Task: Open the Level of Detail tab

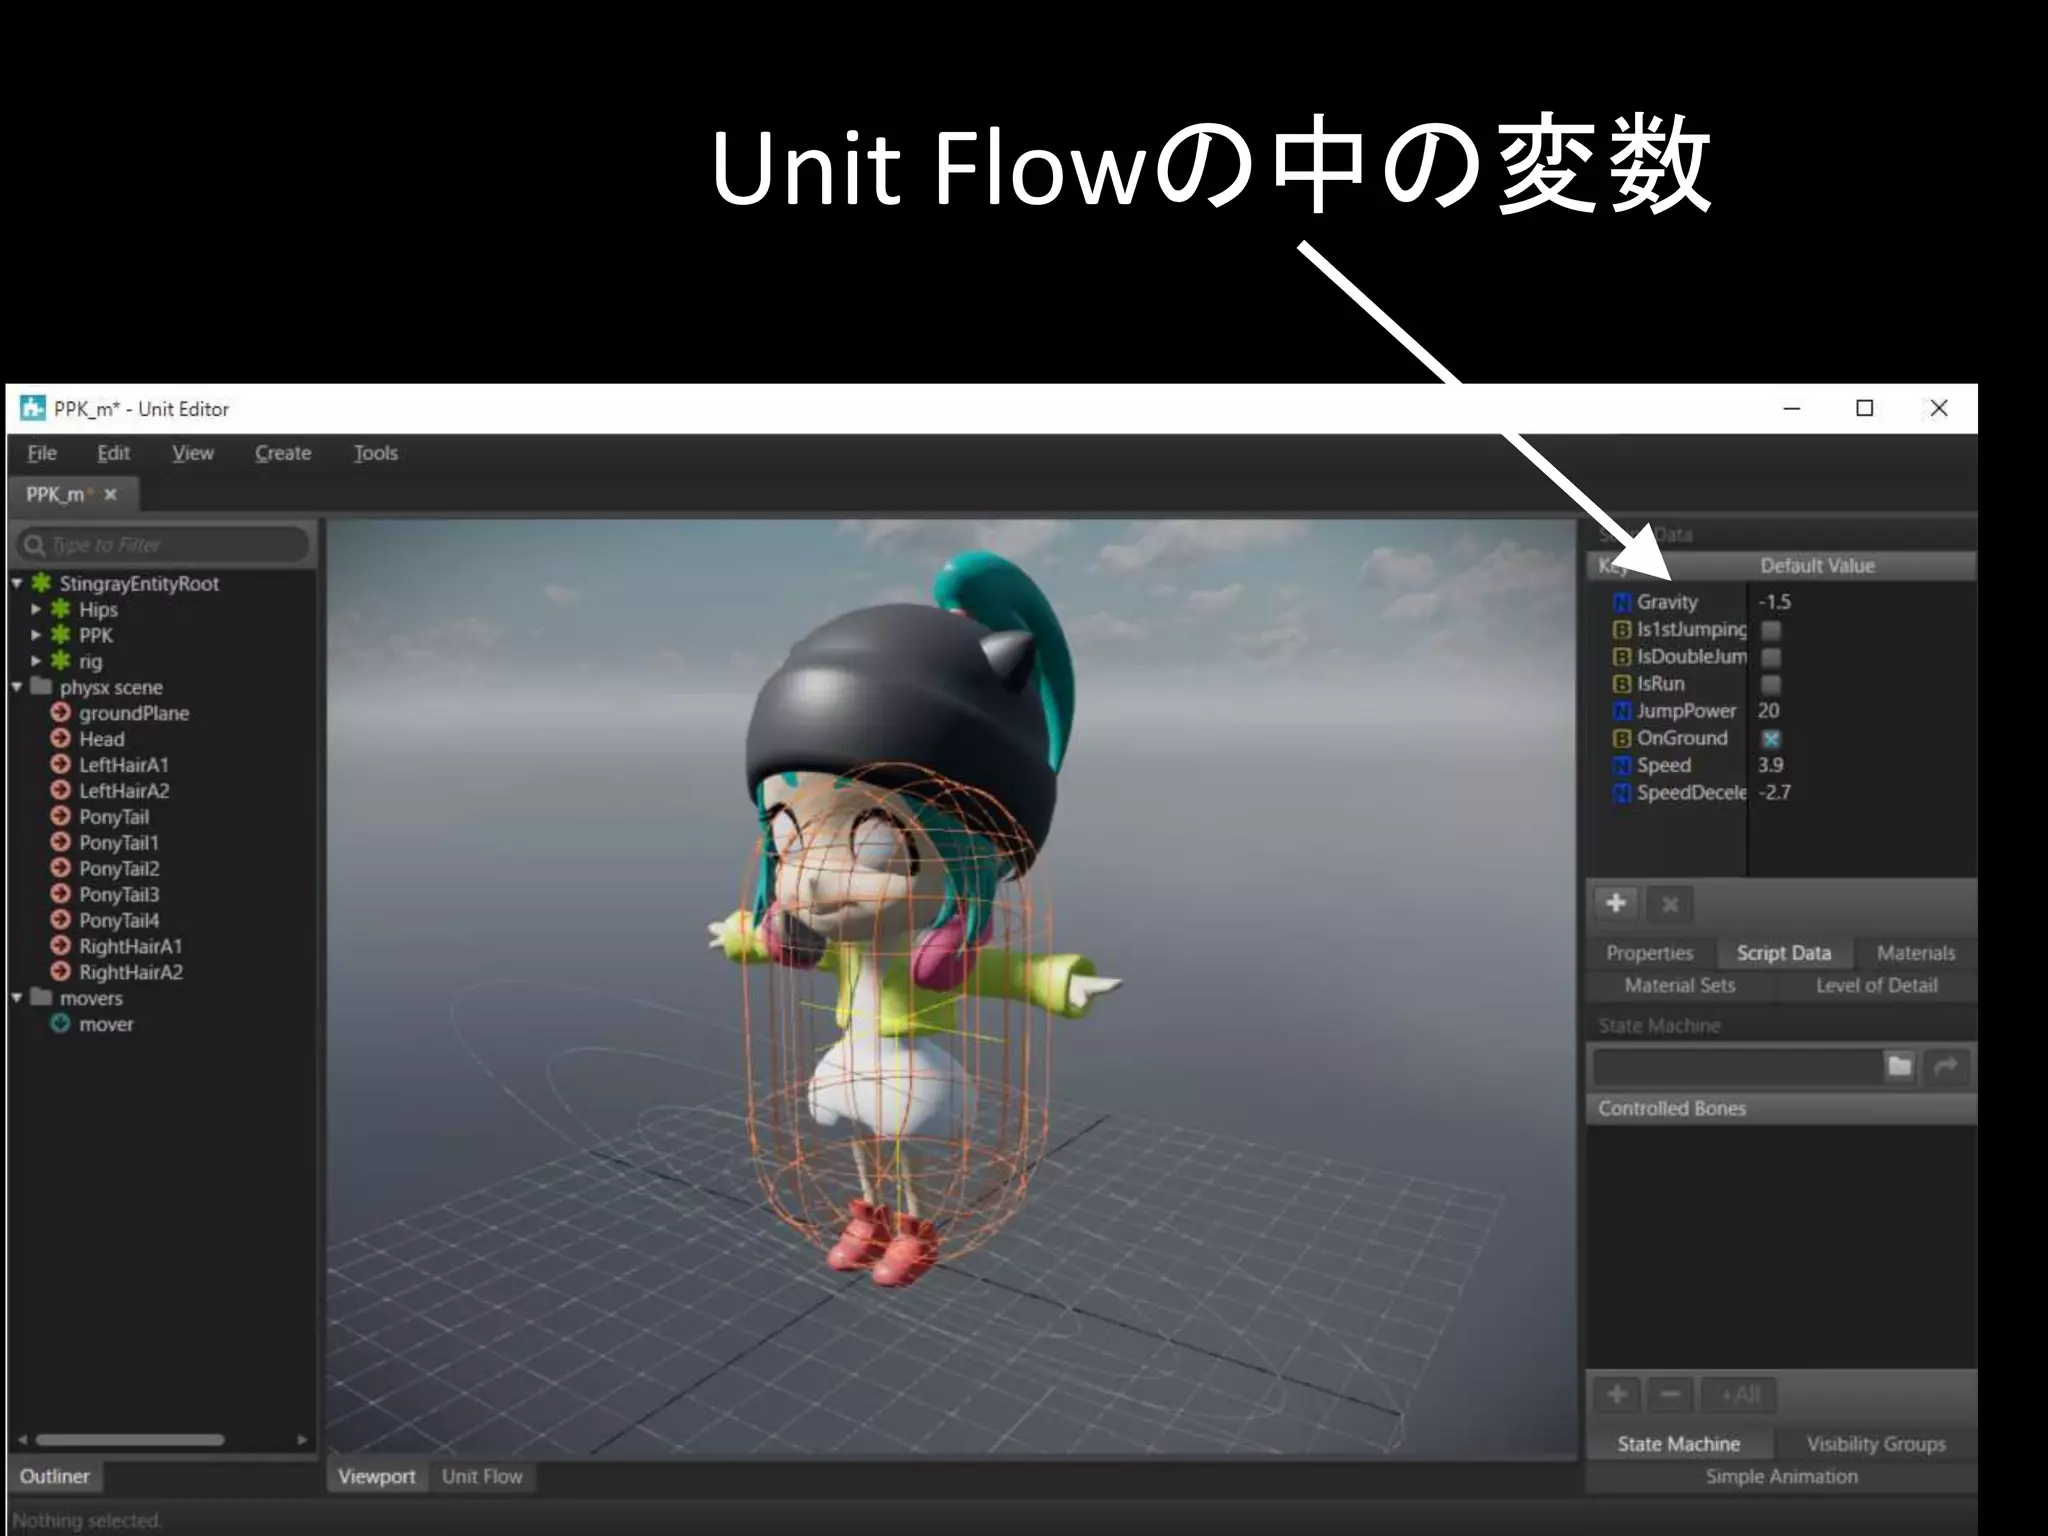Action: 1877,985
